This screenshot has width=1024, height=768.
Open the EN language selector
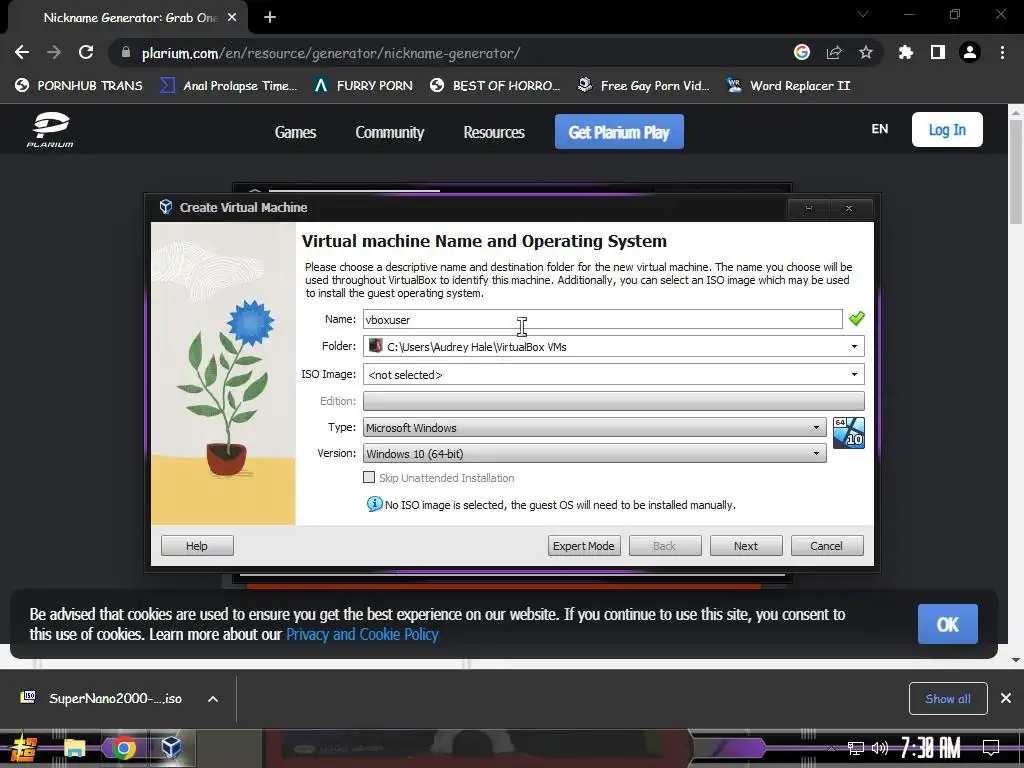(x=880, y=129)
